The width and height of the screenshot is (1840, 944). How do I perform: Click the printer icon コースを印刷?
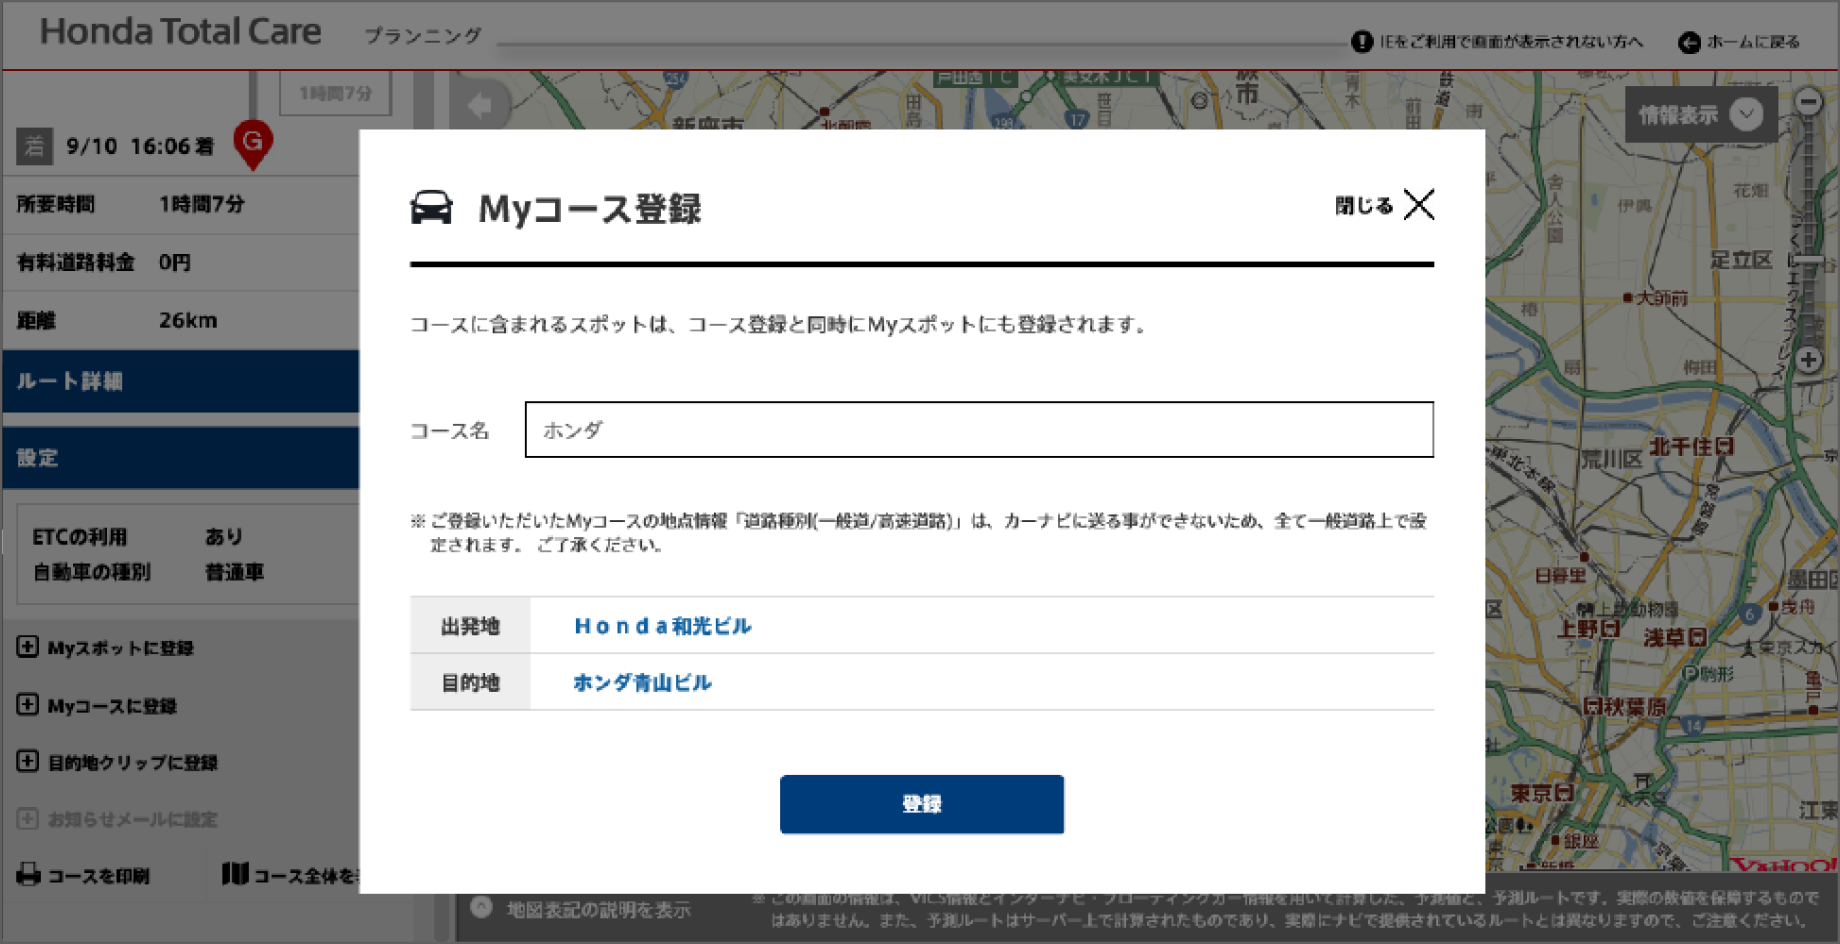coord(29,875)
